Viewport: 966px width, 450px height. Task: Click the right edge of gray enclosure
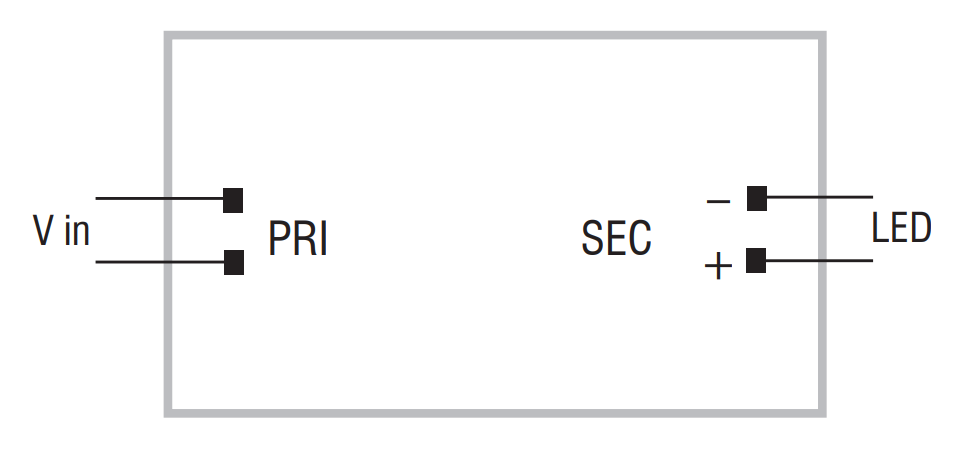pos(822,224)
